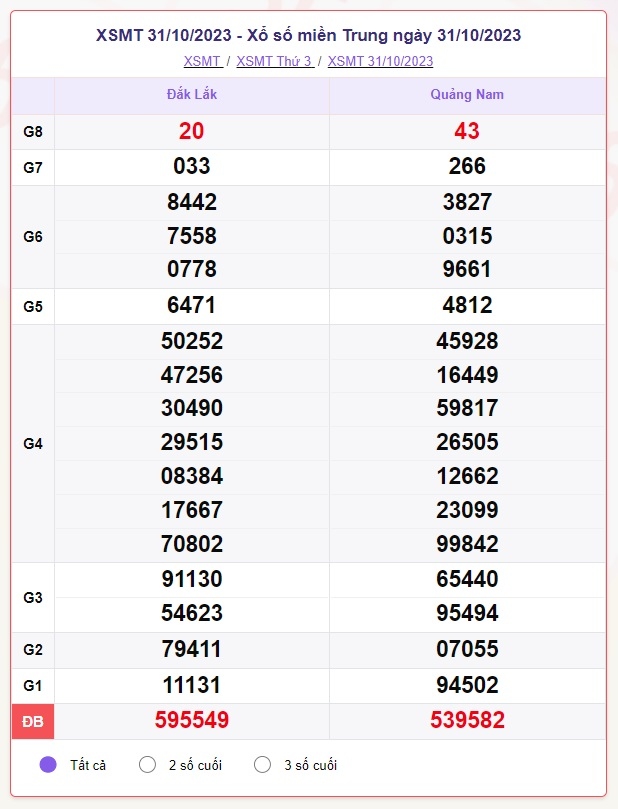The width and height of the screenshot is (618, 809).
Task: Click the G1 number 94502
Action: (467, 685)
